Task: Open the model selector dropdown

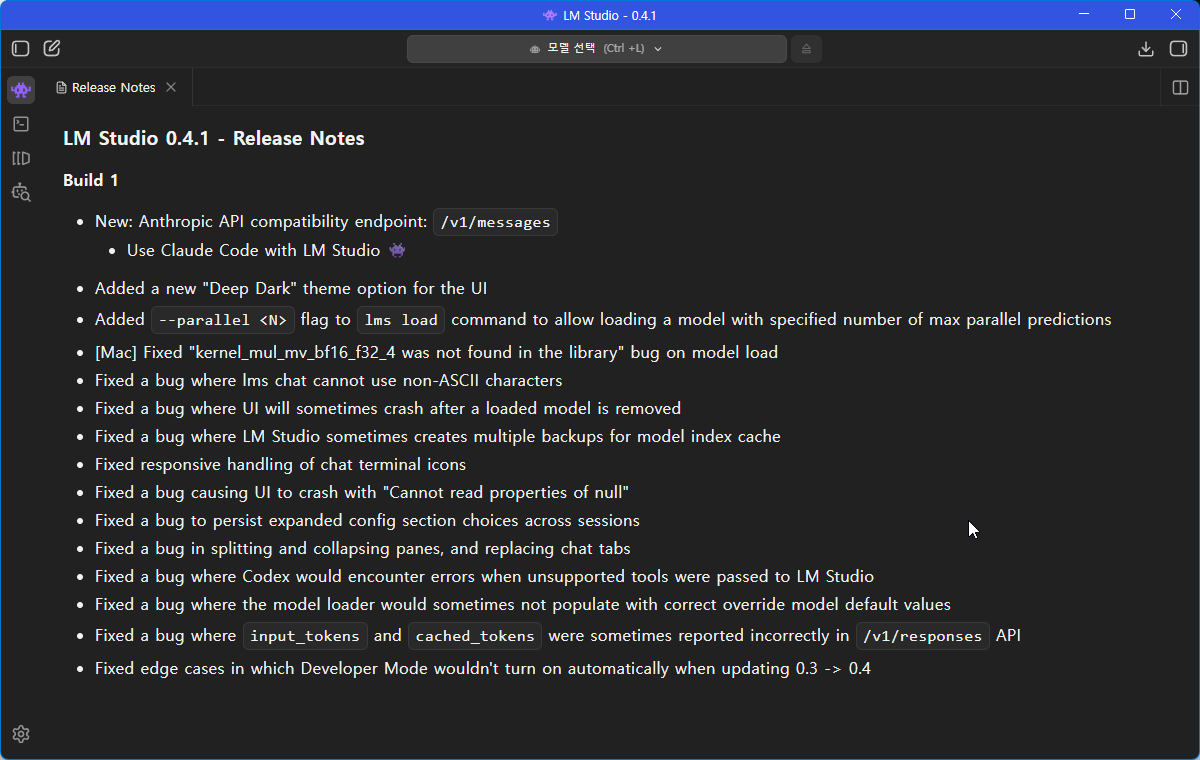Action: (x=597, y=48)
